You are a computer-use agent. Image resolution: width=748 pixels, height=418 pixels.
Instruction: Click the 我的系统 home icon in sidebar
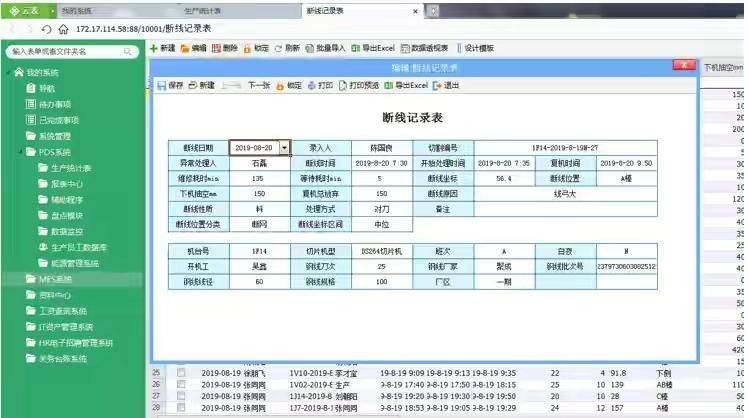[19, 72]
